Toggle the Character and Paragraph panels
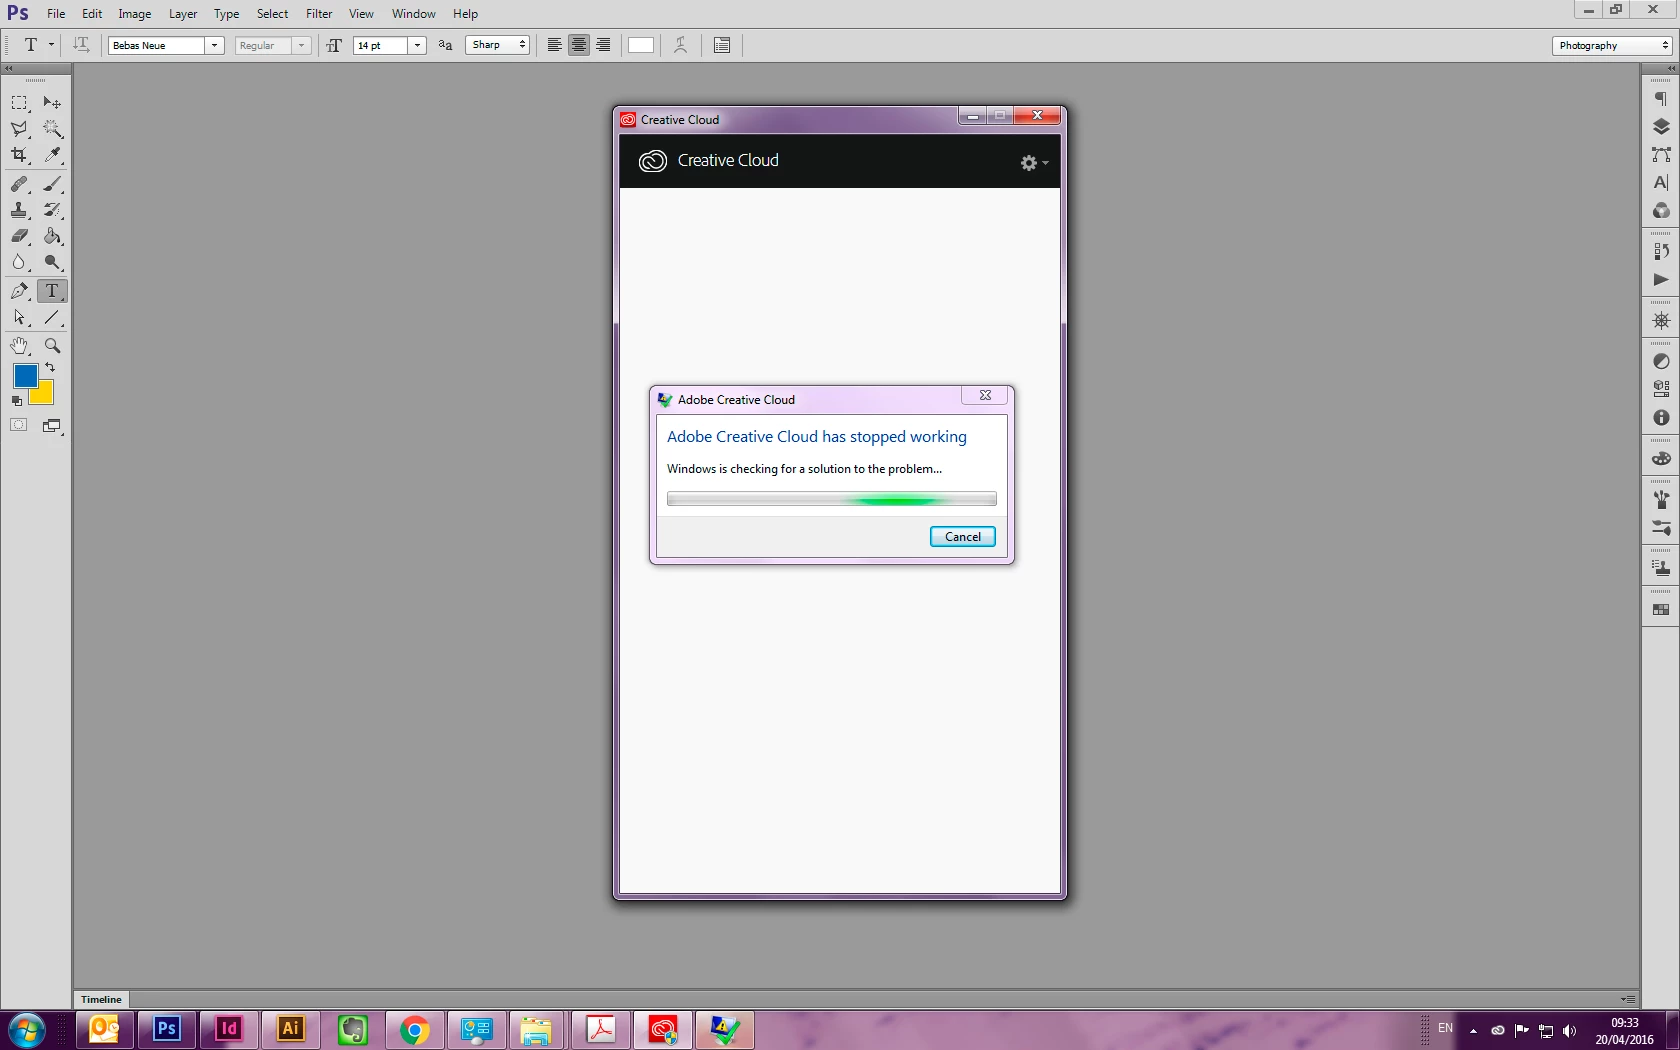This screenshot has height=1050, width=1680. coord(722,45)
